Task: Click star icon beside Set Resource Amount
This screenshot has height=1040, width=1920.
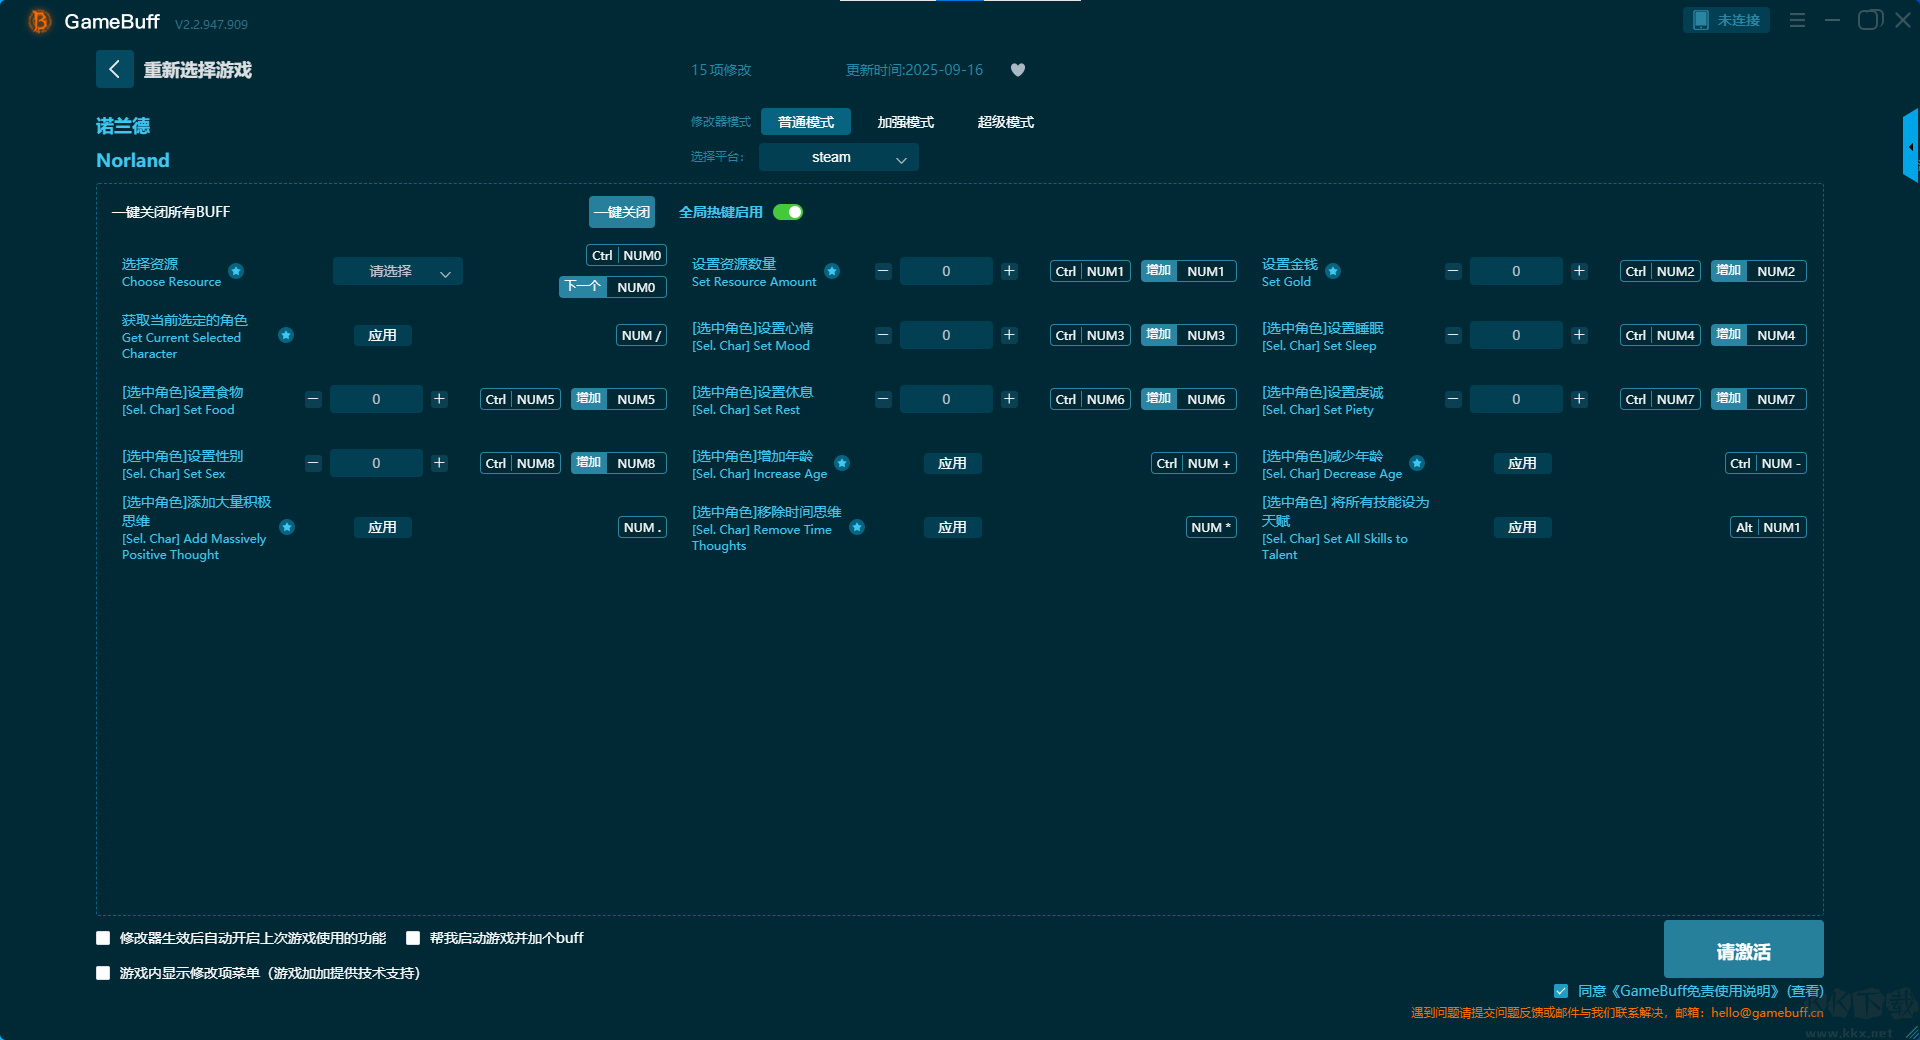Action: 832,271
